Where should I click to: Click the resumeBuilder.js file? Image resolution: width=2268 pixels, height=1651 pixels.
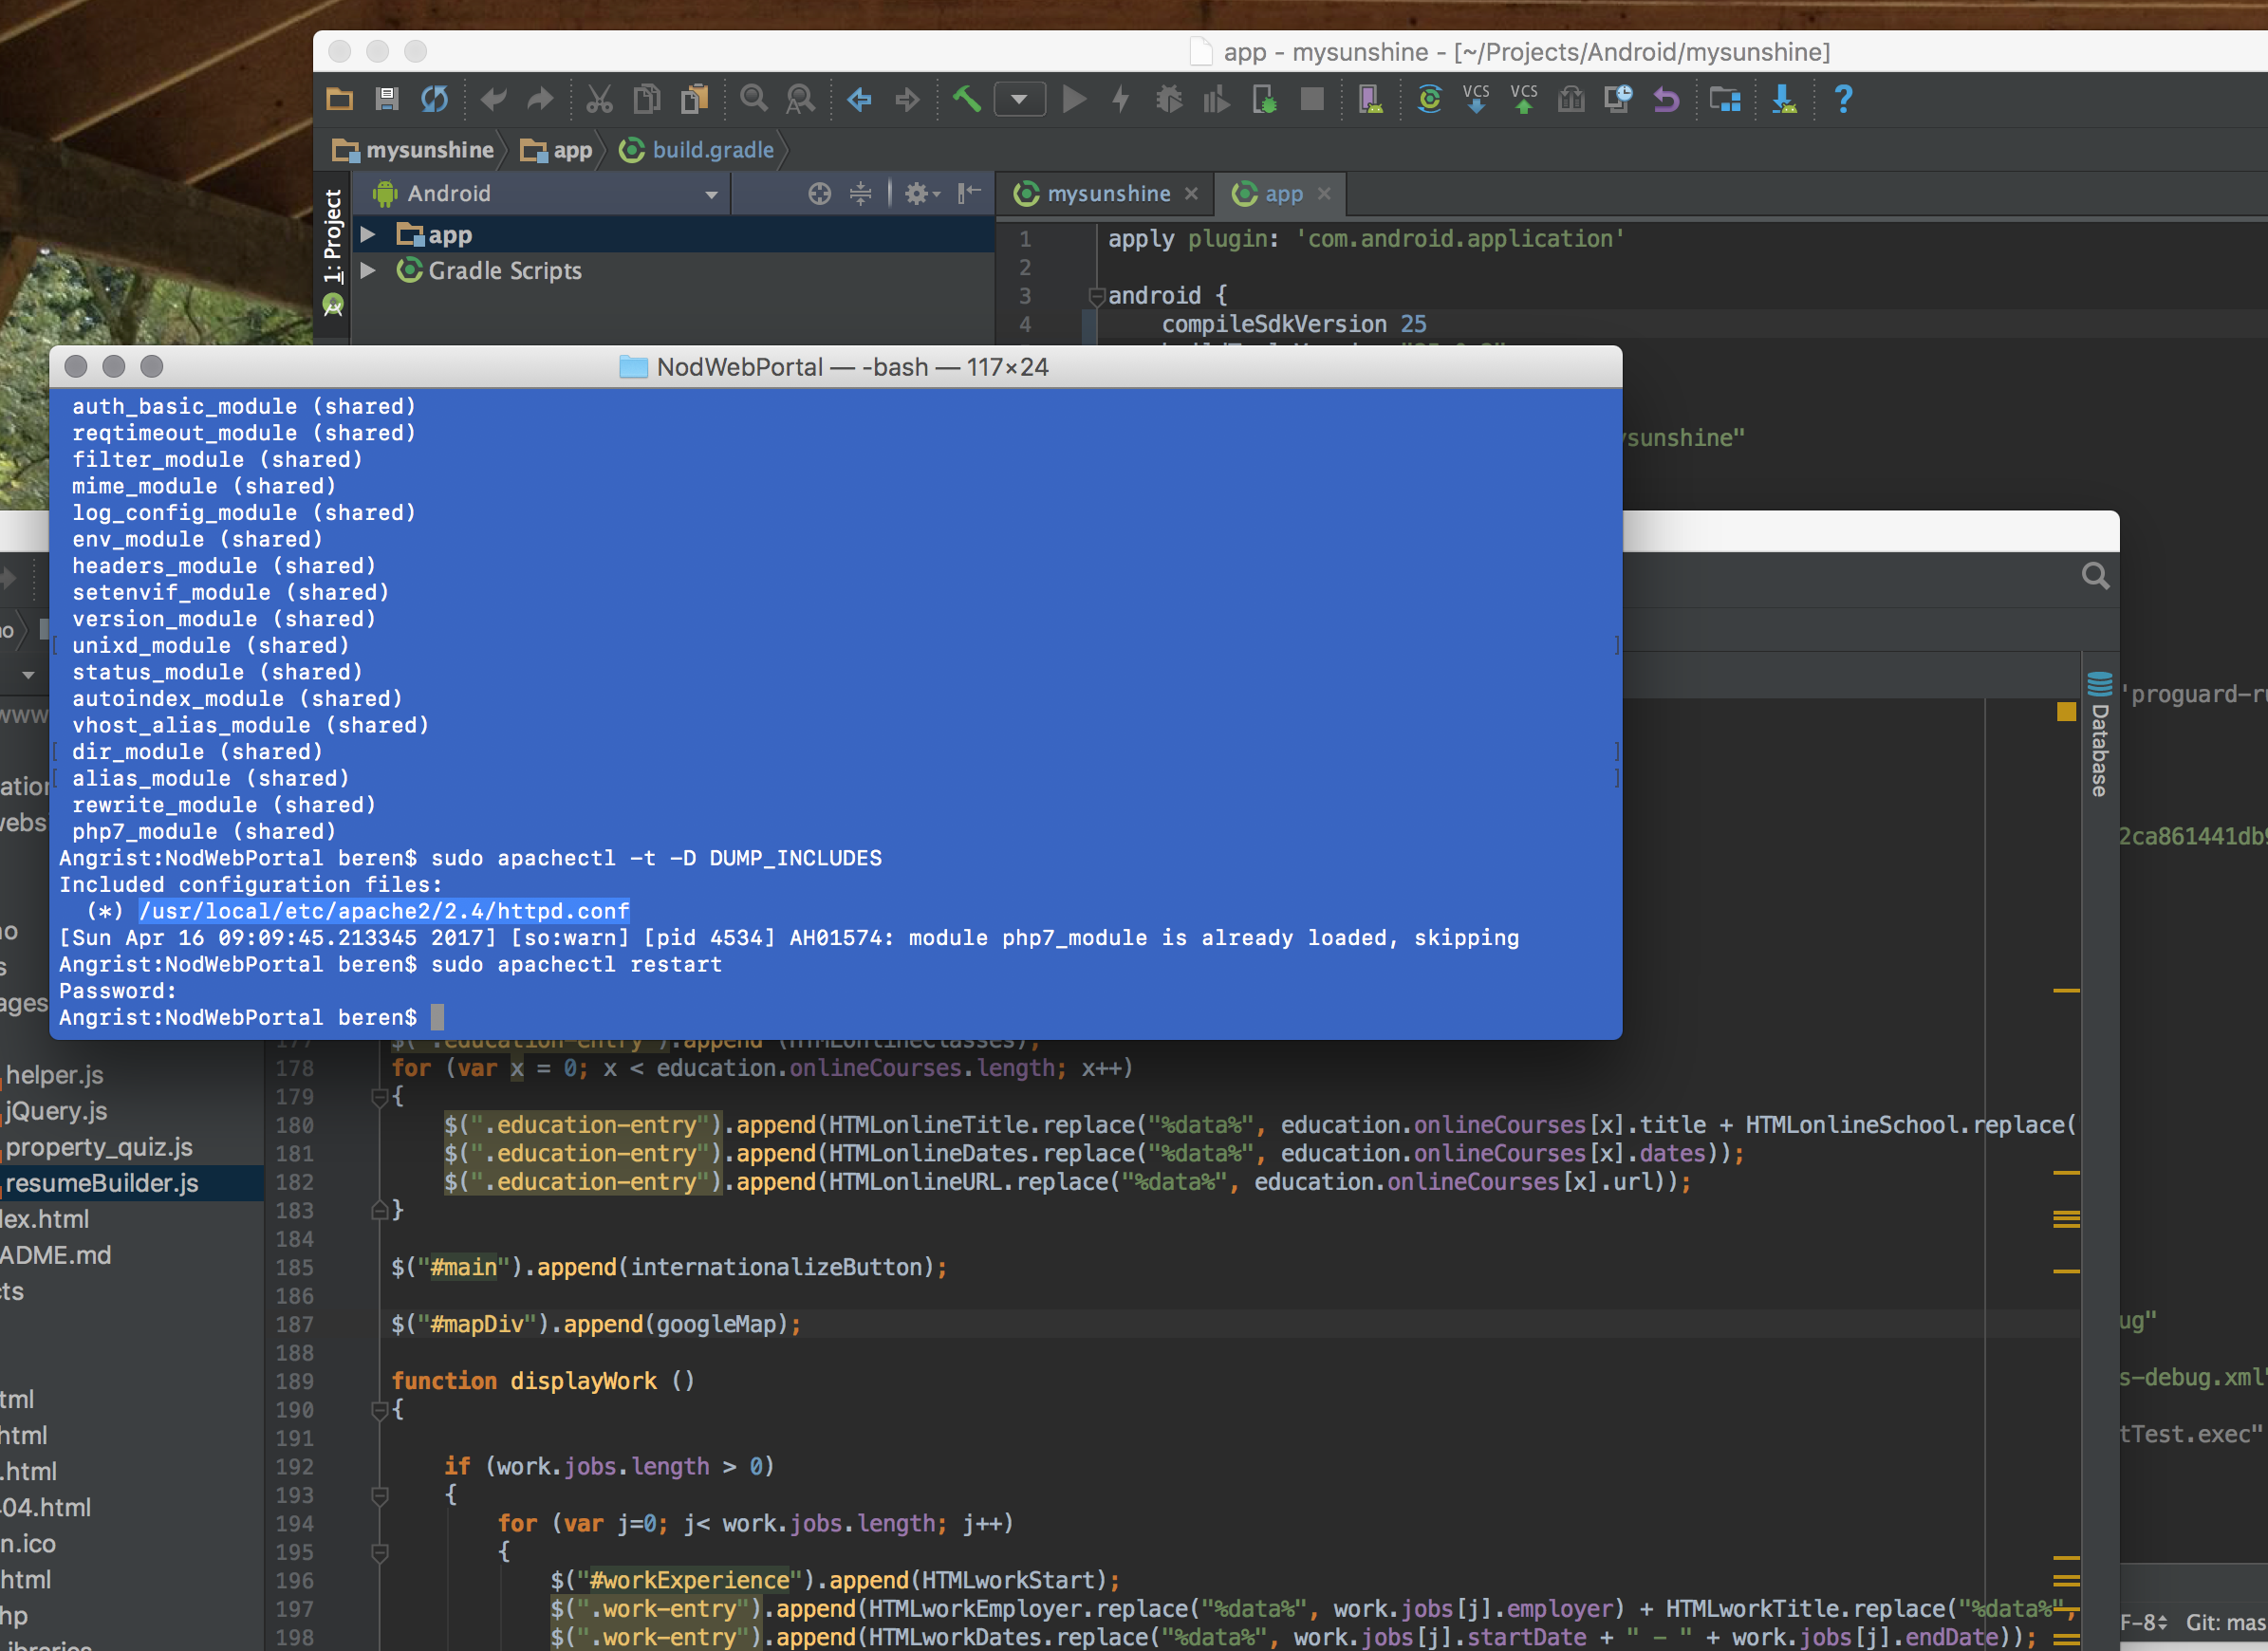[x=102, y=1183]
